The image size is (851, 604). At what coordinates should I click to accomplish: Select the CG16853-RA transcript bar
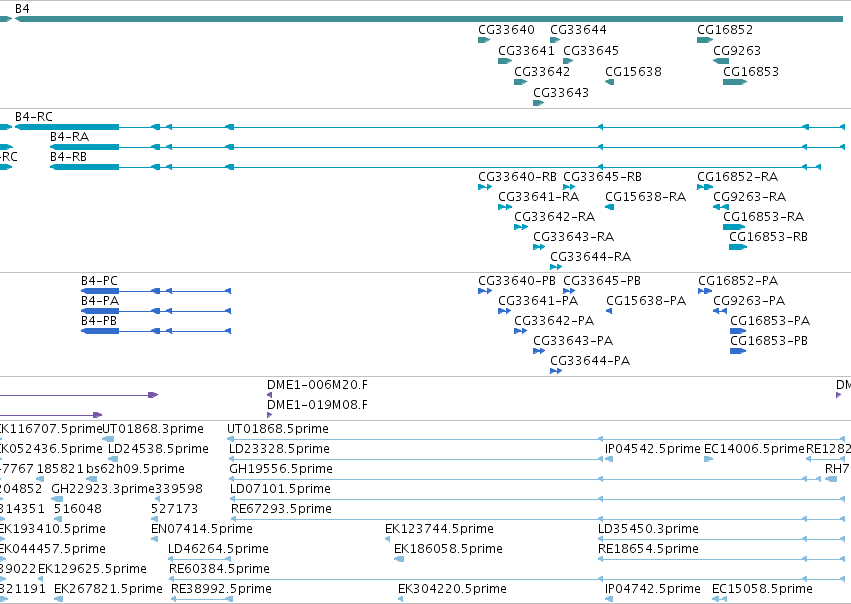coord(734,227)
